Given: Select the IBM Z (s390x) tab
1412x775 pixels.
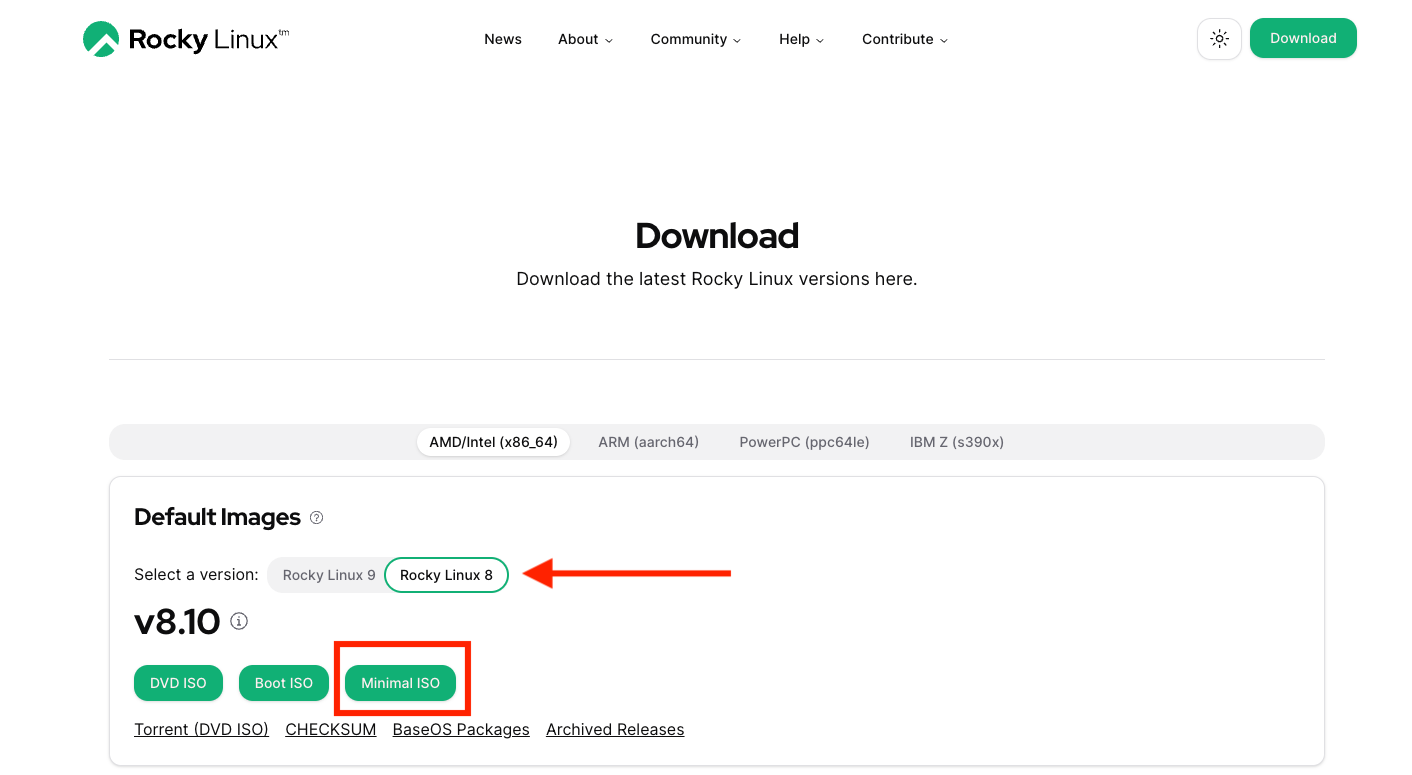Looking at the screenshot, I should coord(956,442).
